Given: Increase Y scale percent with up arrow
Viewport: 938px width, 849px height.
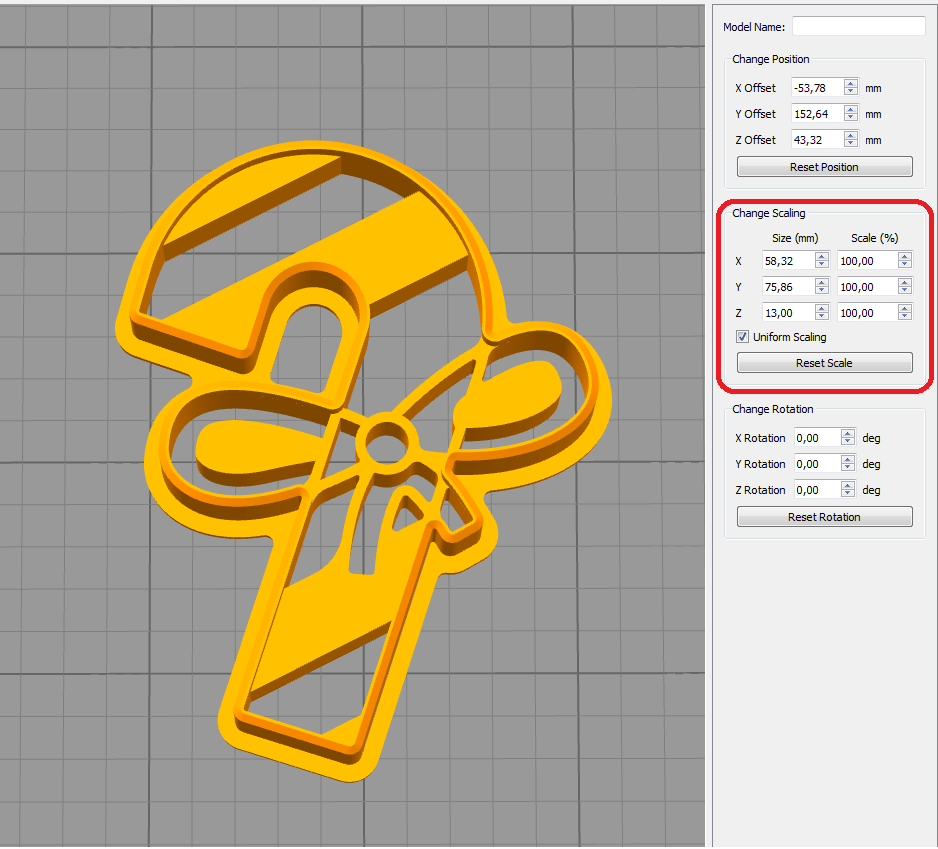Looking at the screenshot, I should (905, 282).
